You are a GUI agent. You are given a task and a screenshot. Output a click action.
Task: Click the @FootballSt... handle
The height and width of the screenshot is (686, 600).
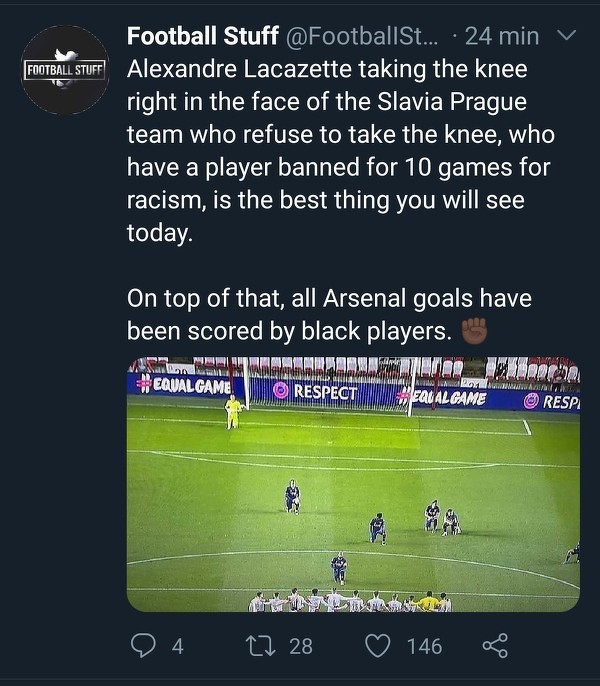pos(351,37)
